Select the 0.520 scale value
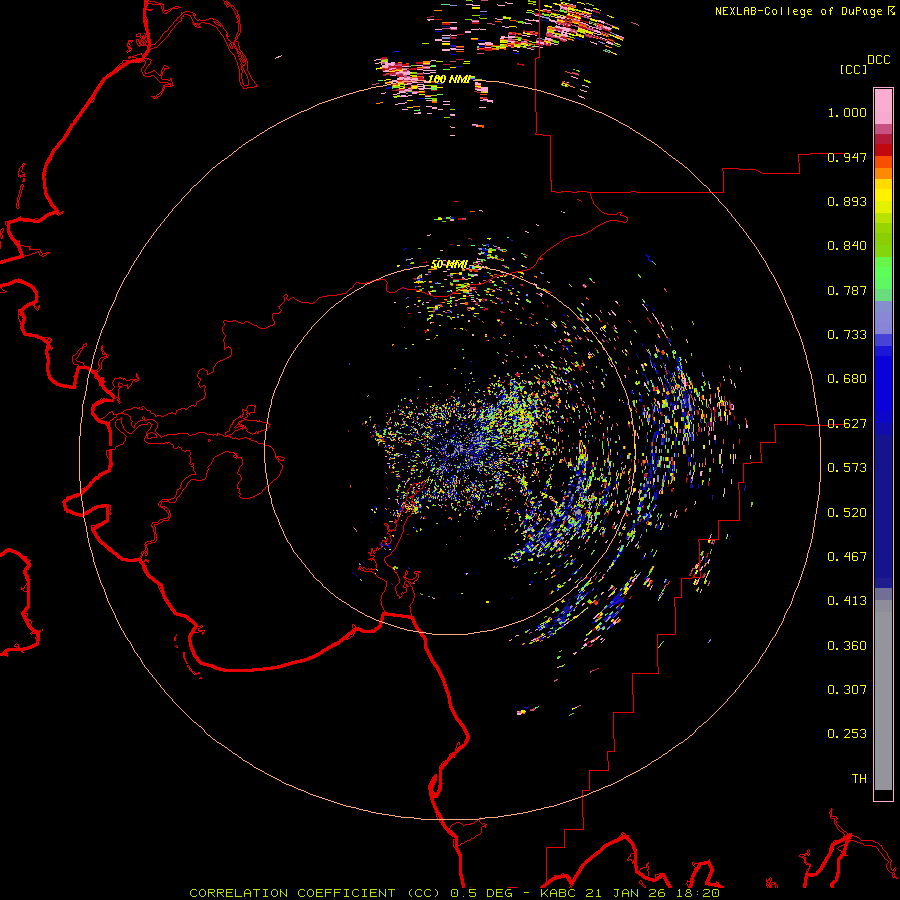 [x=847, y=513]
